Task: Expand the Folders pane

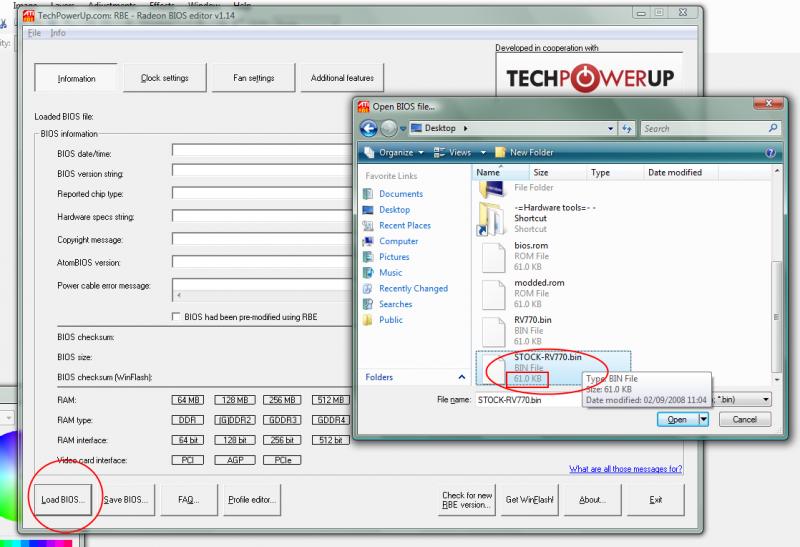Action: (462, 377)
